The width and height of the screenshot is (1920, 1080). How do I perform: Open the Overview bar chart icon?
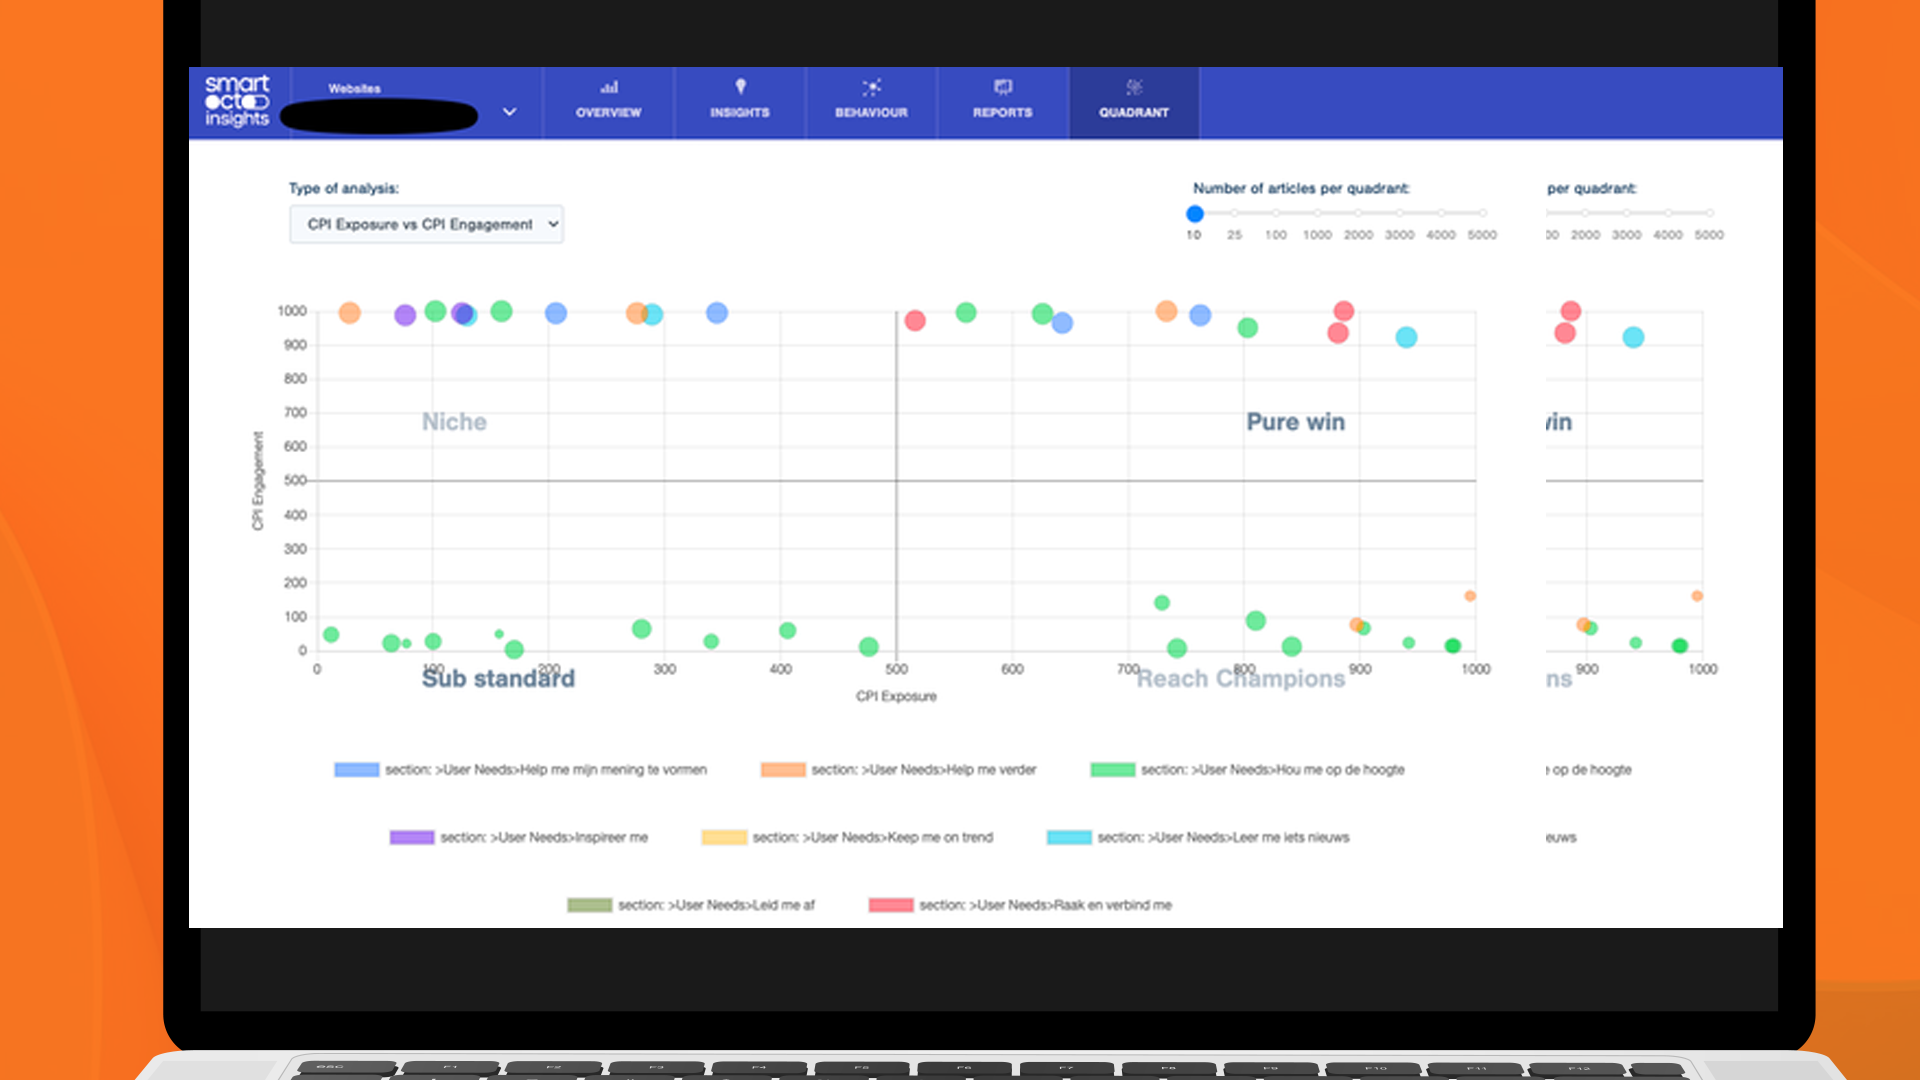click(608, 87)
